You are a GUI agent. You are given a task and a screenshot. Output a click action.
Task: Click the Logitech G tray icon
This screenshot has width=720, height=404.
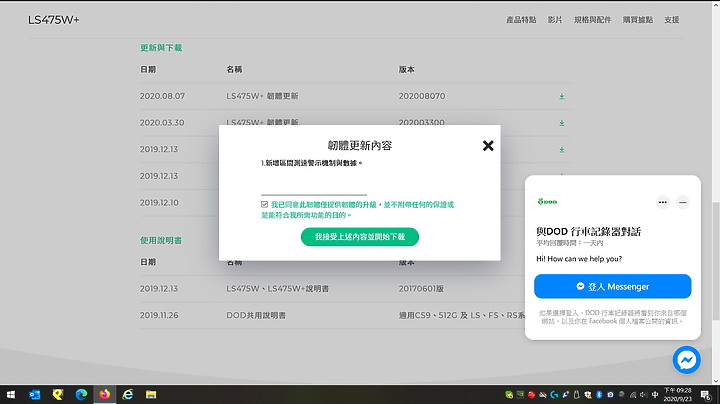click(x=554, y=394)
